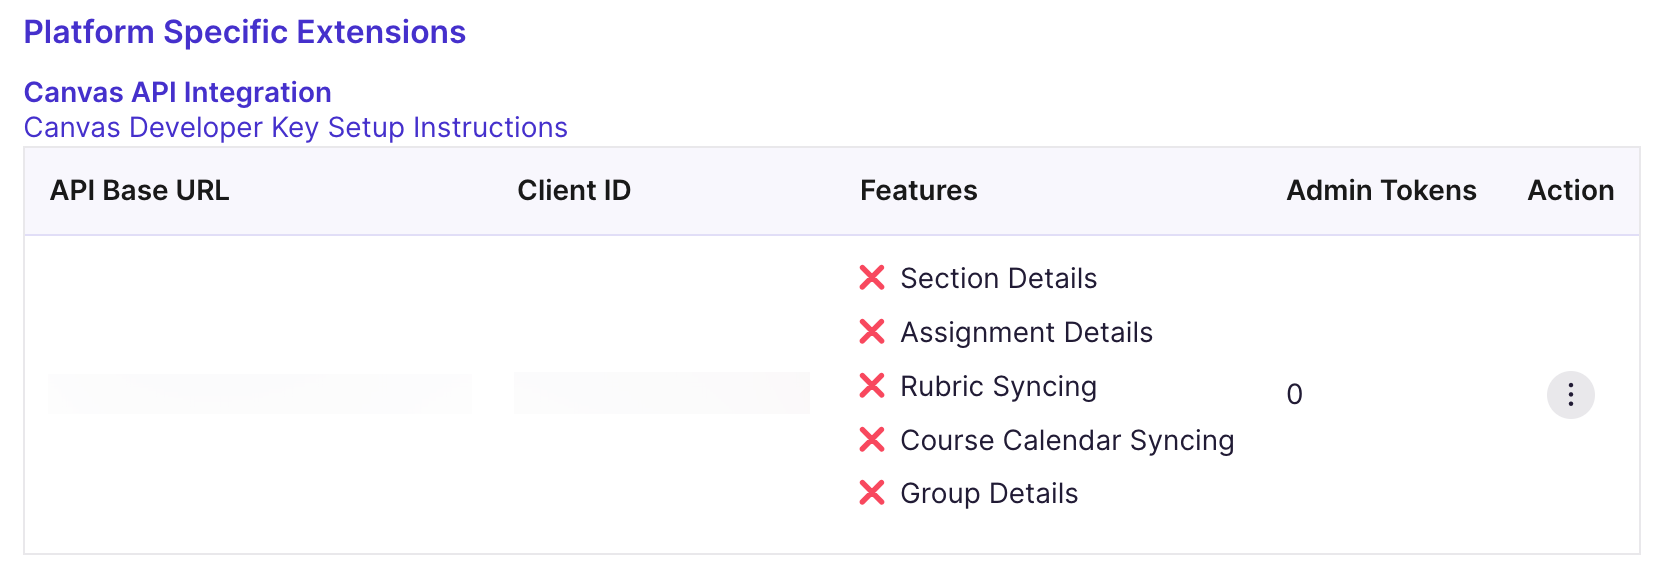The height and width of the screenshot is (572, 1674).
Task: Click the Rubric Syncing feature label
Action: point(999,386)
